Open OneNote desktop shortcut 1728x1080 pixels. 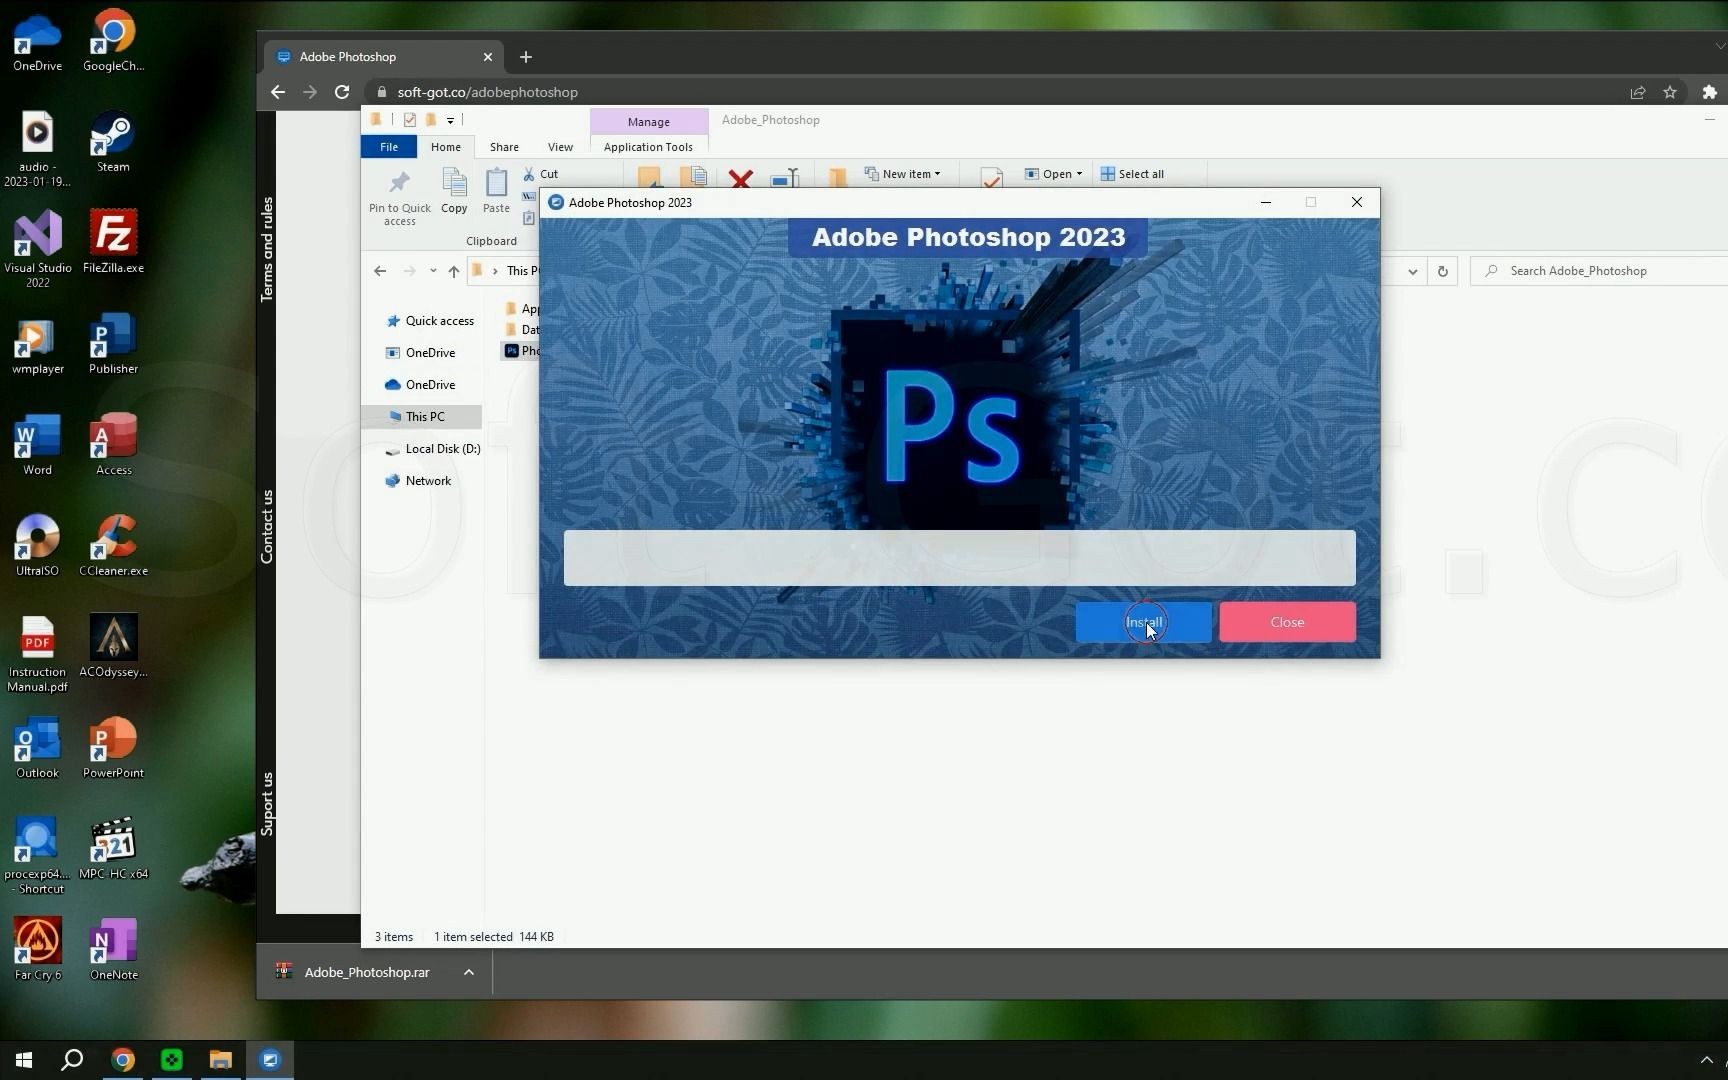[x=113, y=949]
